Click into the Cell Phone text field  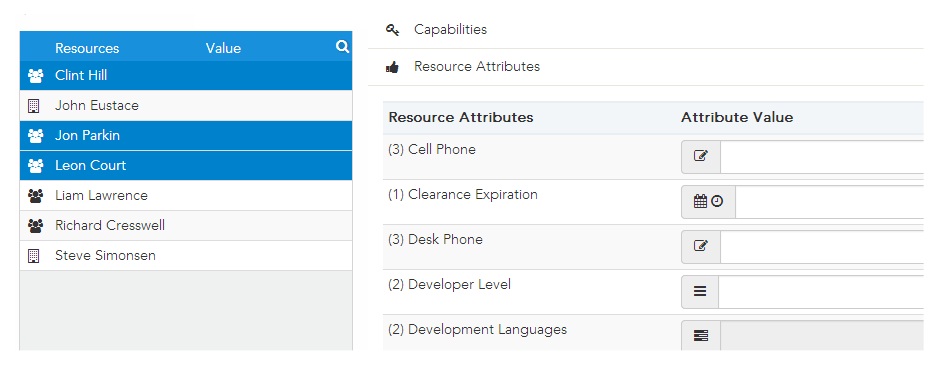coord(822,157)
